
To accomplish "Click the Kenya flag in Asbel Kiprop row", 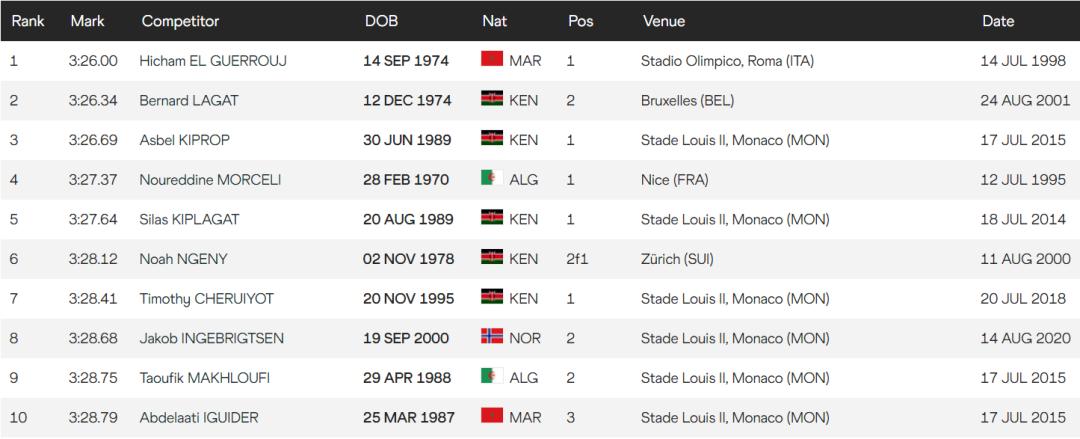I will tap(492, 138).
